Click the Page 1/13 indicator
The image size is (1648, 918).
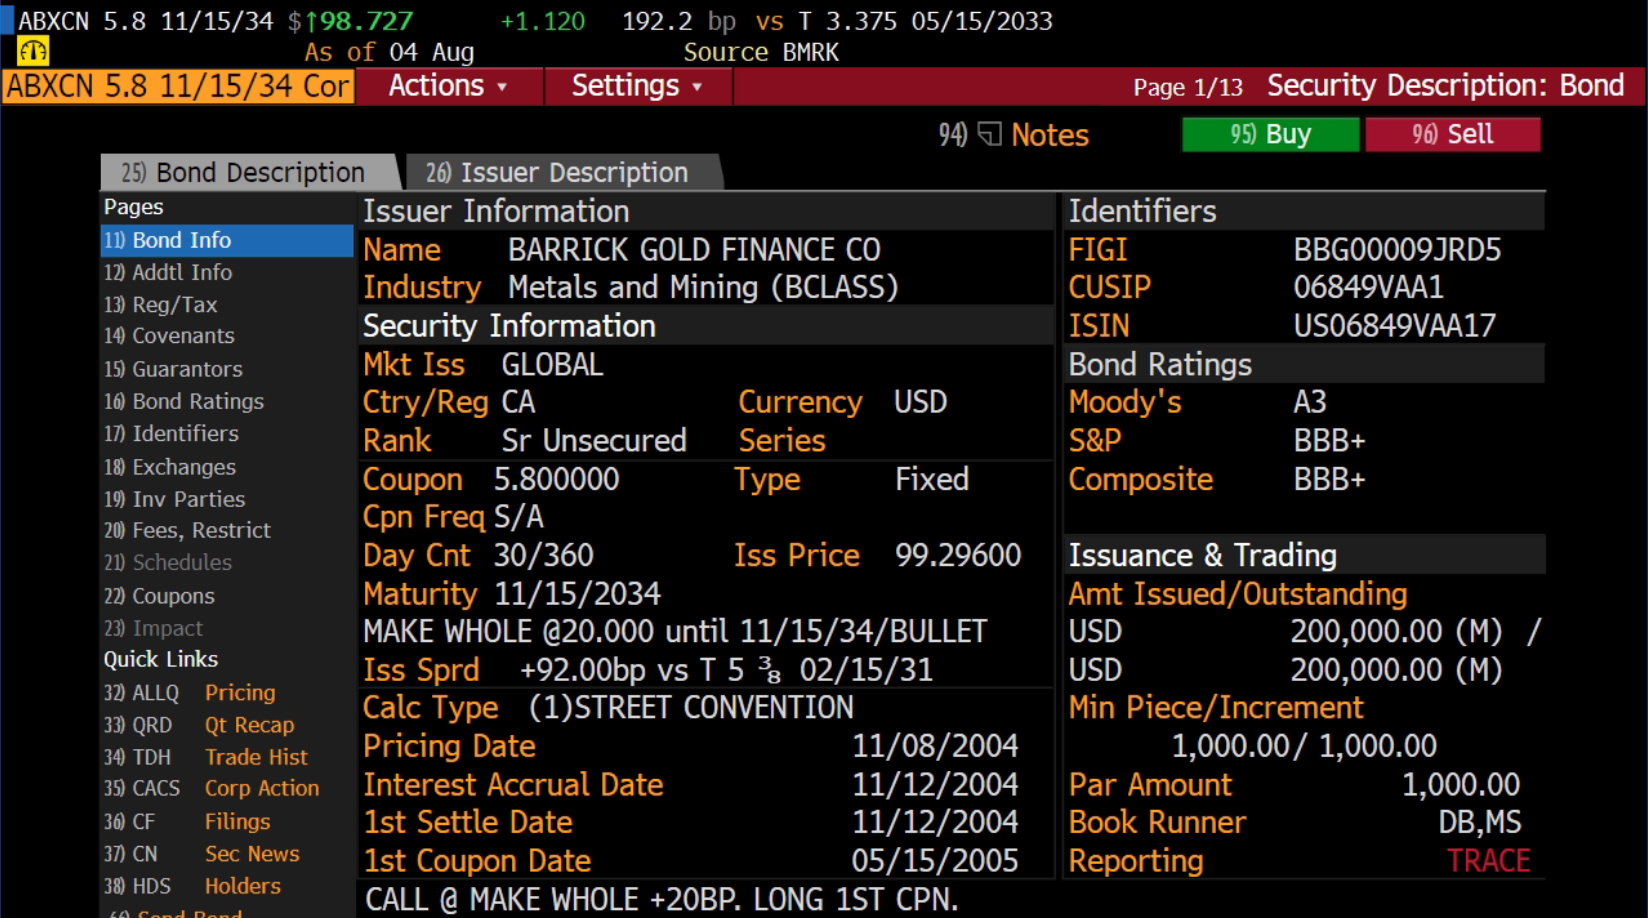[1188, 88]
